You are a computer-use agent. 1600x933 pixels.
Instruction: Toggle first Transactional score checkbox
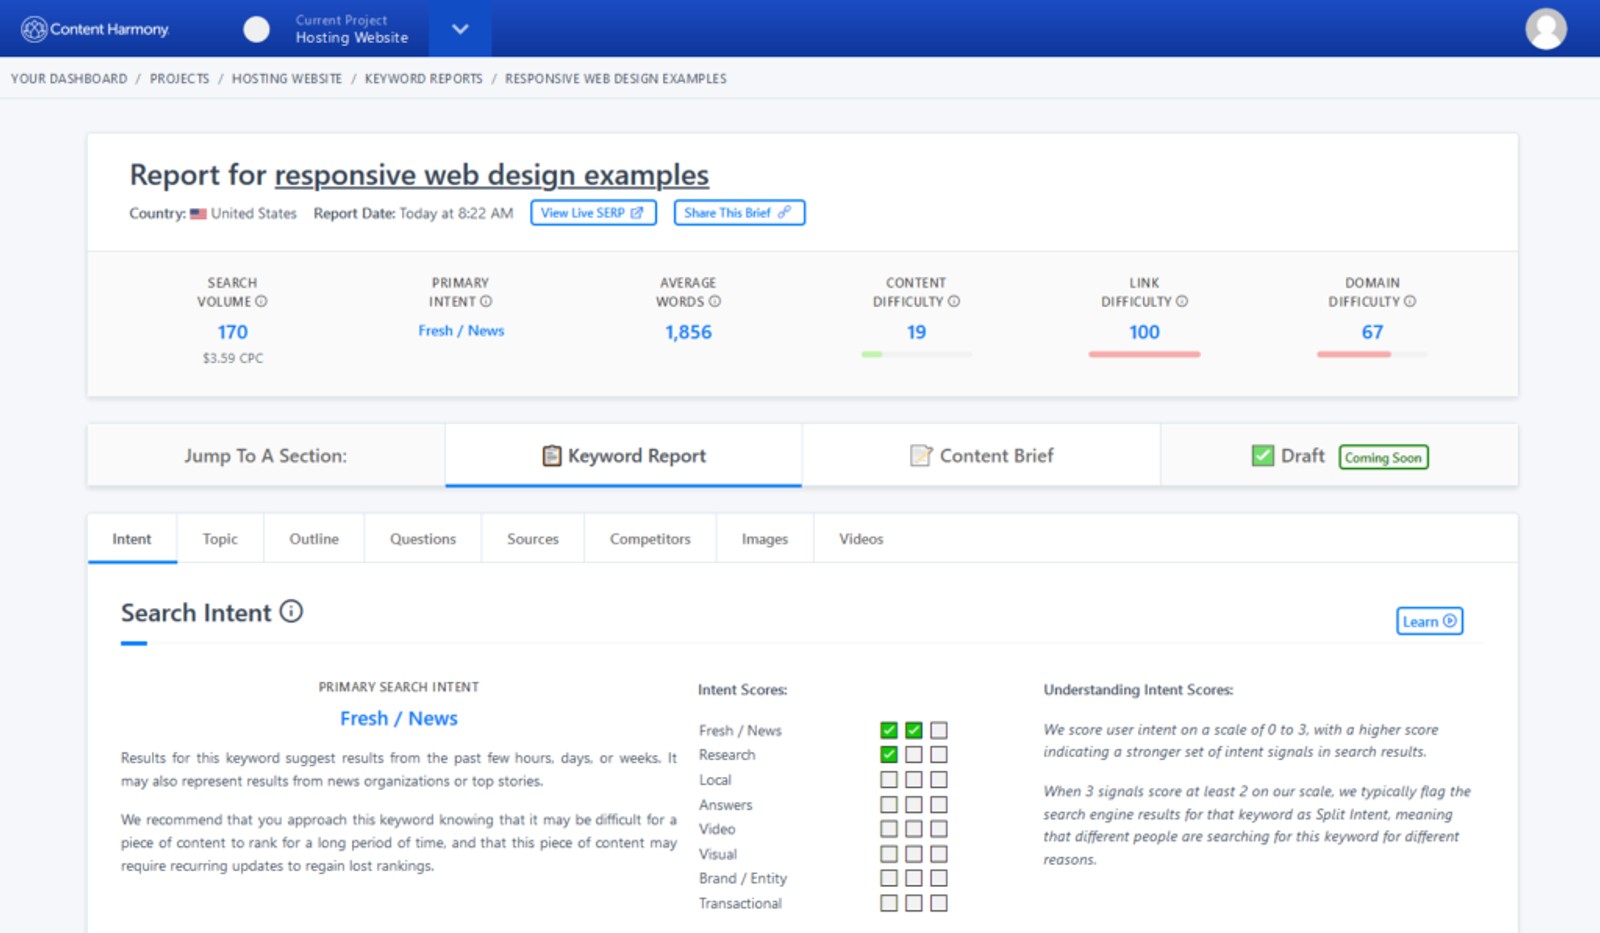click(889, 903)
